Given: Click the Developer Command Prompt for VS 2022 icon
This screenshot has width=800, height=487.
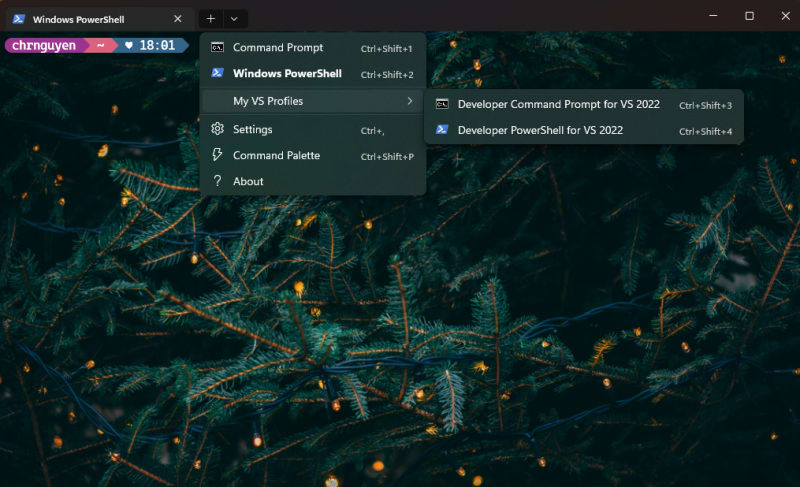Looking at the screenshot, I should pos(441,104).
